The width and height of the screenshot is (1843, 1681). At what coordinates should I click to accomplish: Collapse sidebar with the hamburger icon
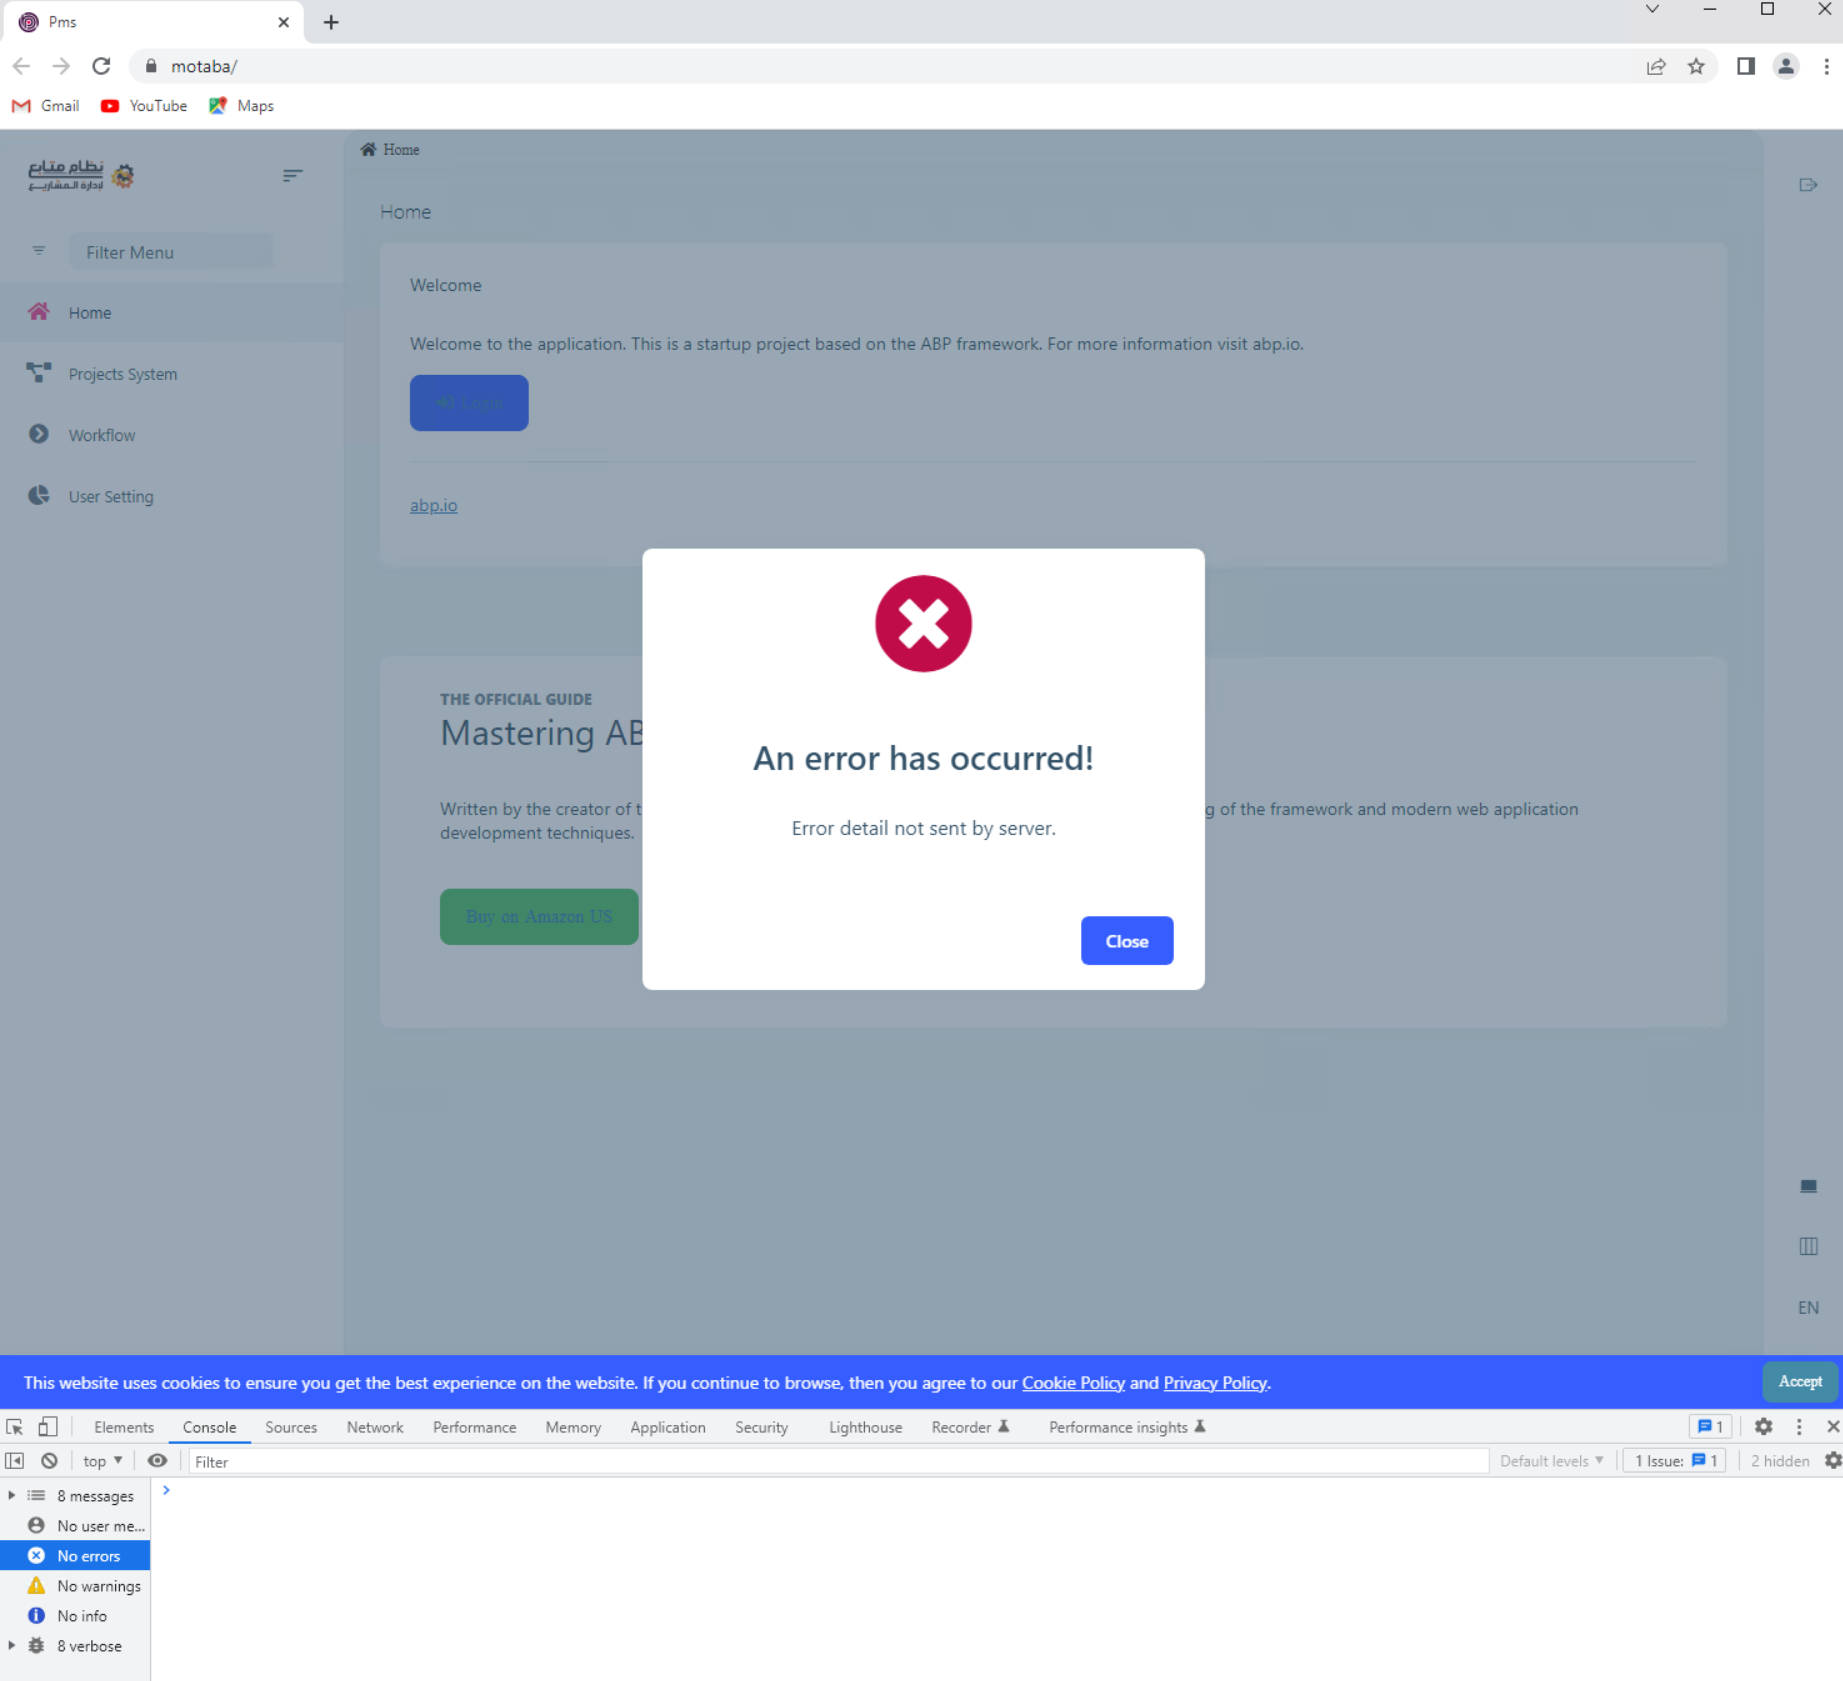(292, 175)
